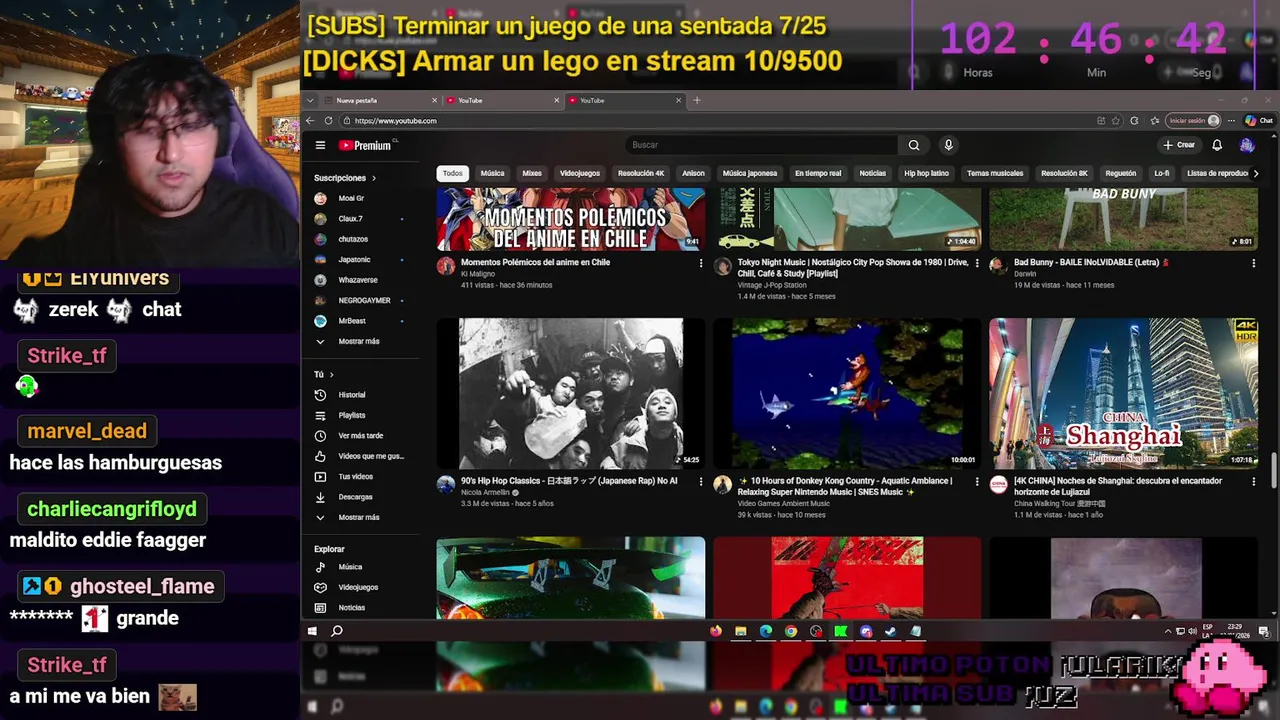Open the Nicola Armellin channel link

tap(485, 493)
